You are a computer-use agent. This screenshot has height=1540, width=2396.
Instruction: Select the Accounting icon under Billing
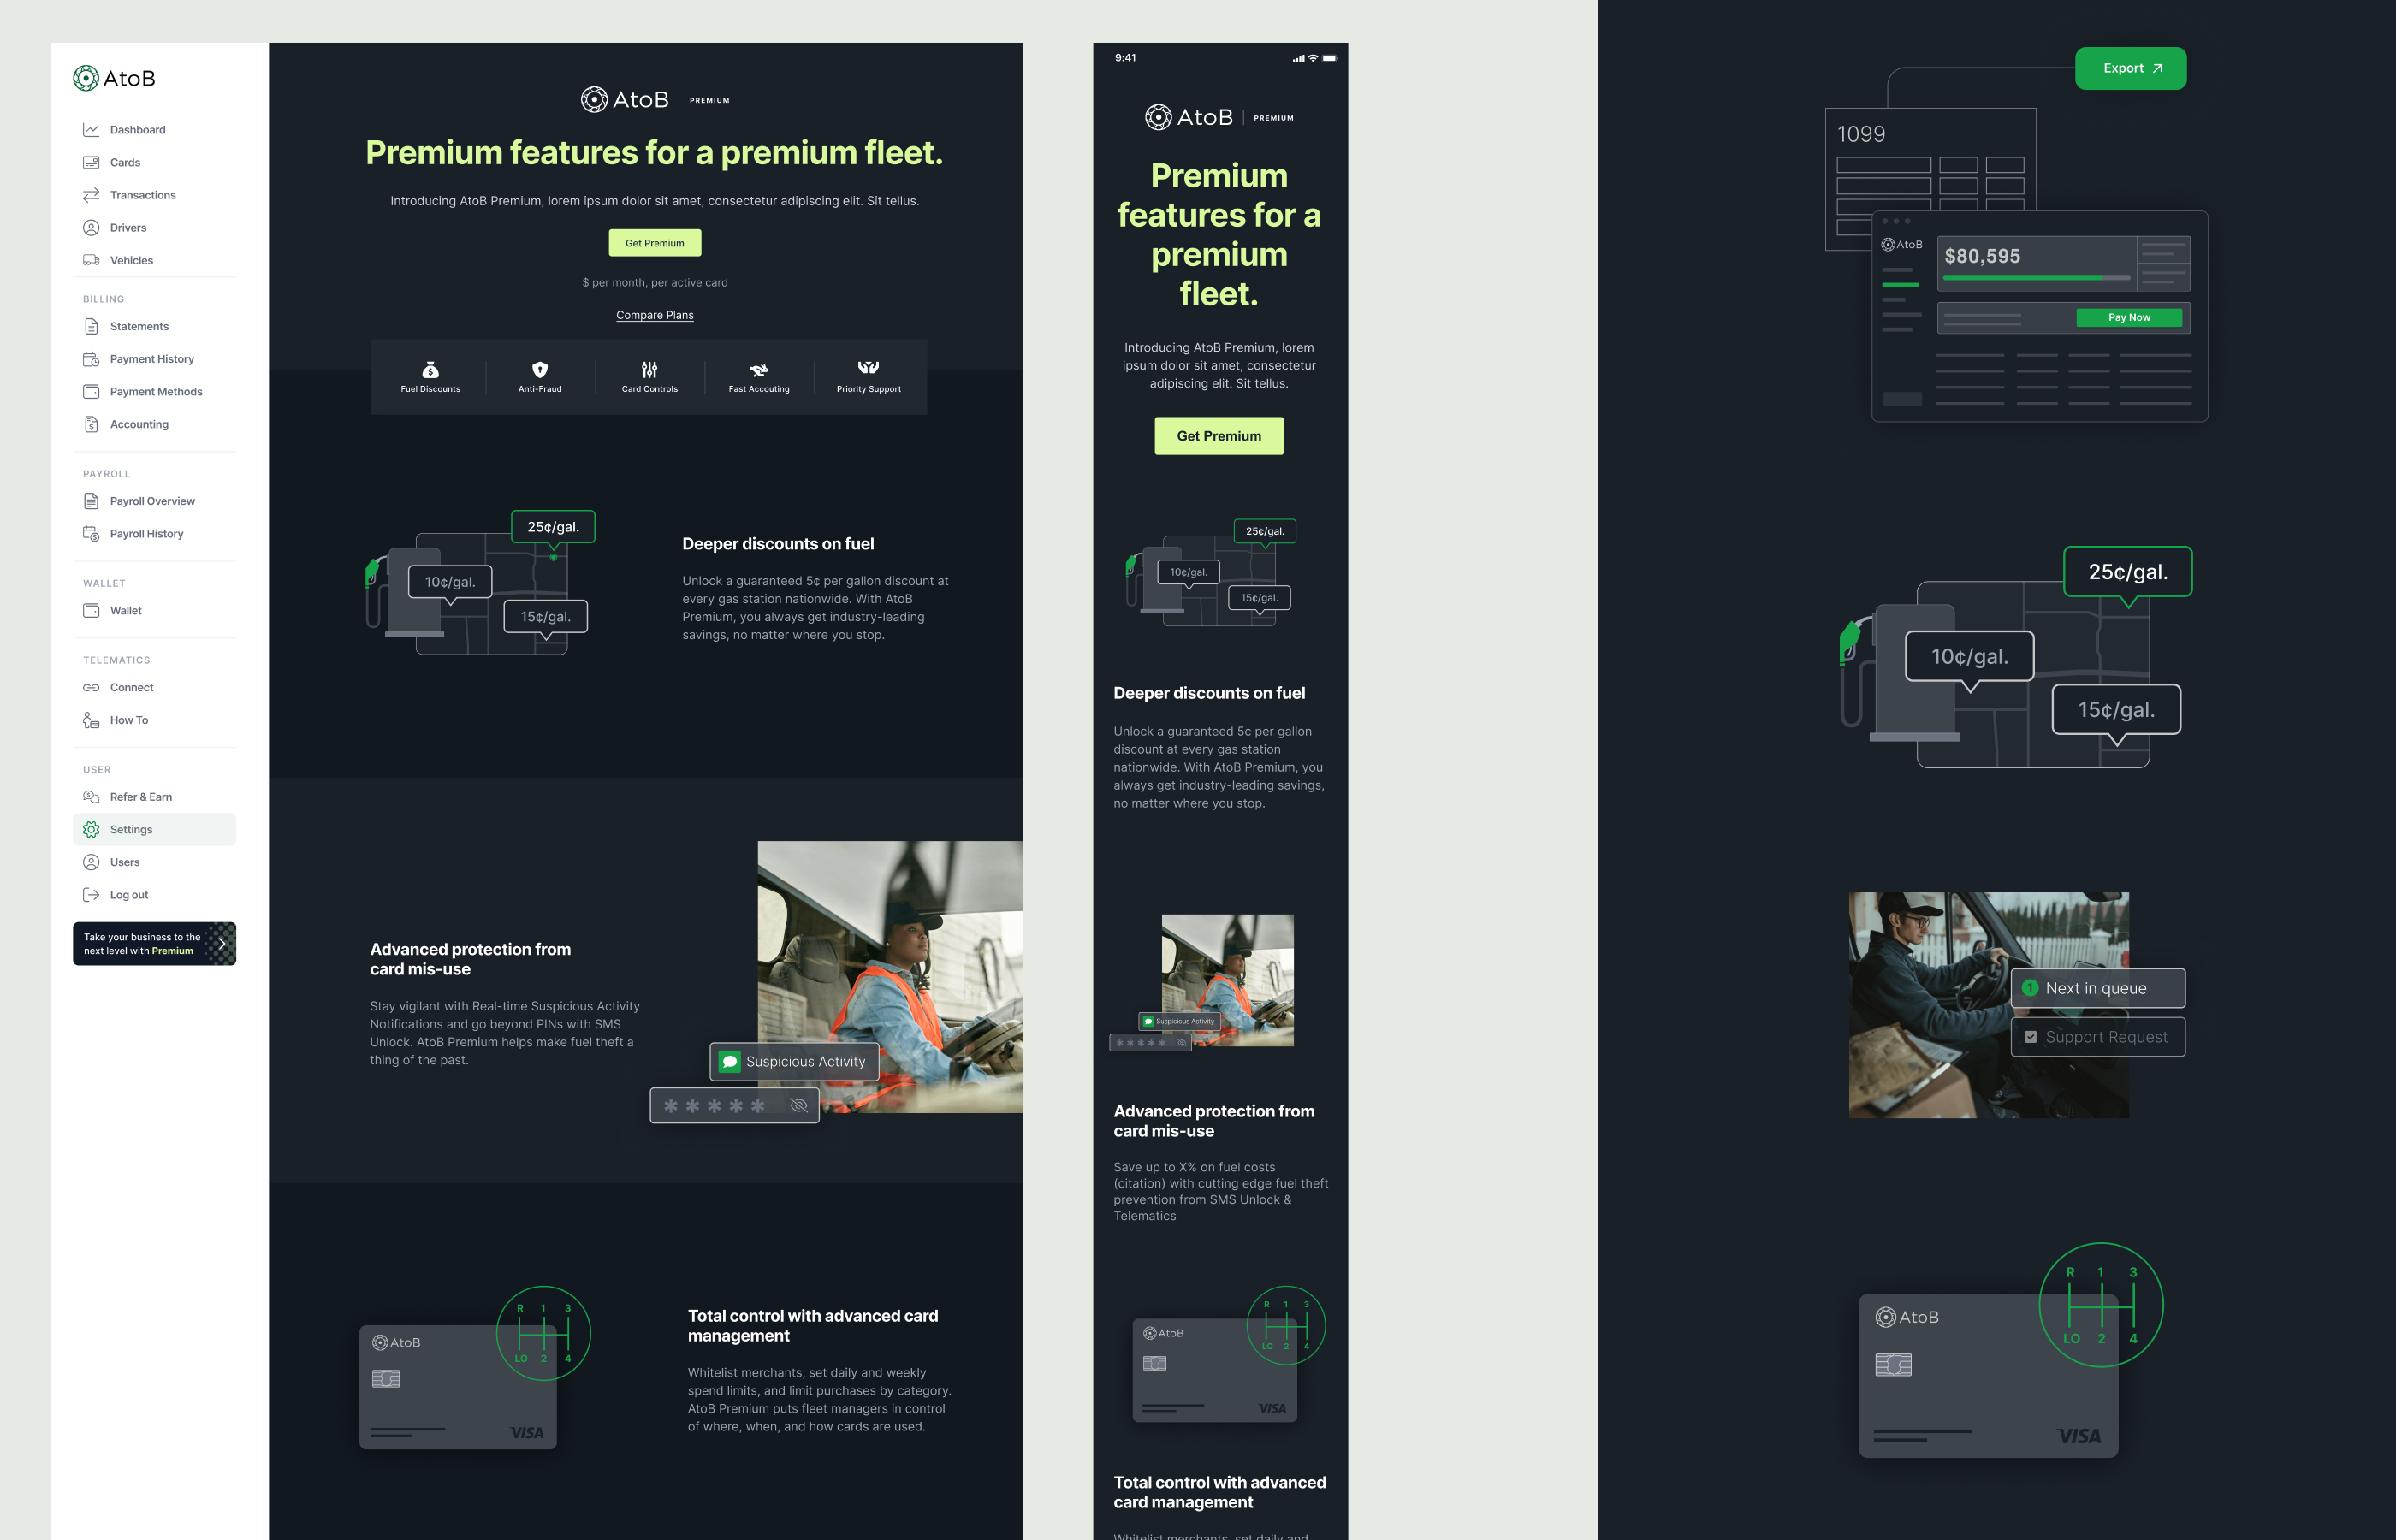(92, 424)
